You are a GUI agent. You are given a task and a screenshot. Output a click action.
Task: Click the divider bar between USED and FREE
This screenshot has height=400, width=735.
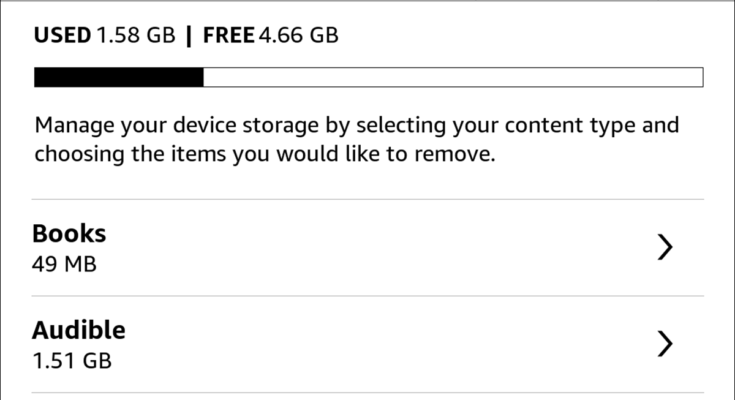point(190,36)
